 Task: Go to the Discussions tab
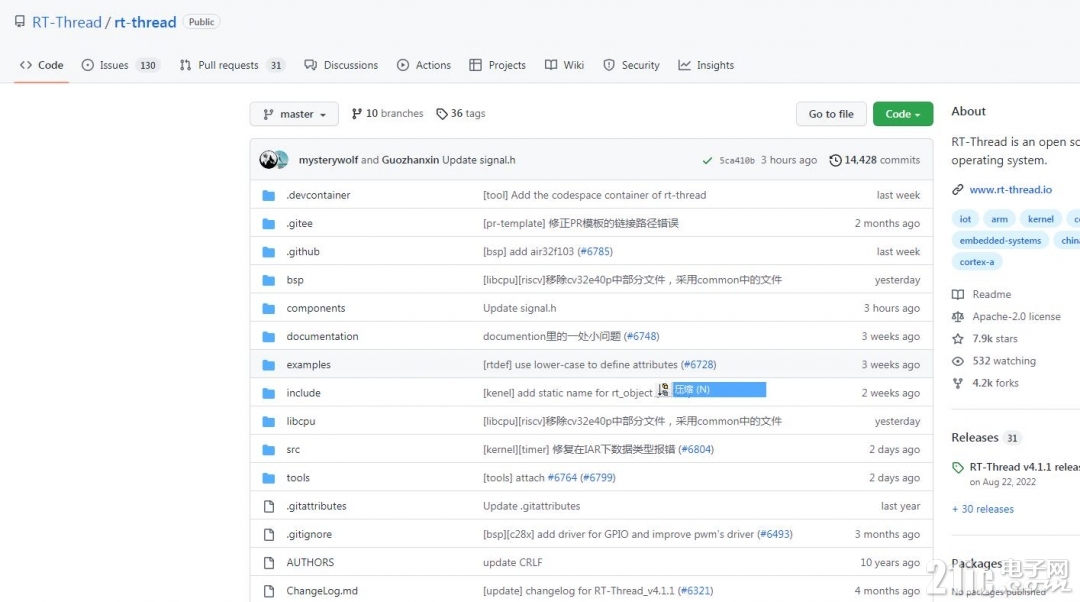(x=342, y=65)
